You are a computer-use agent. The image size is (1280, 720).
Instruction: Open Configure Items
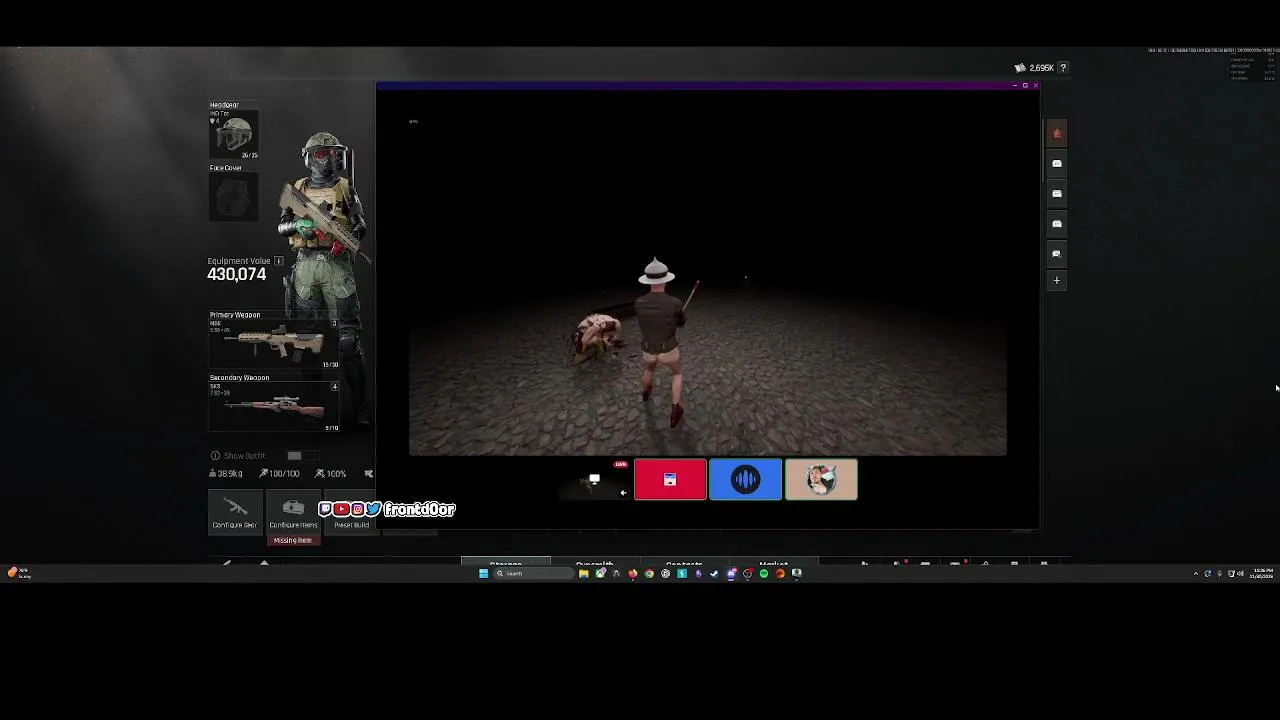(293, 512)
